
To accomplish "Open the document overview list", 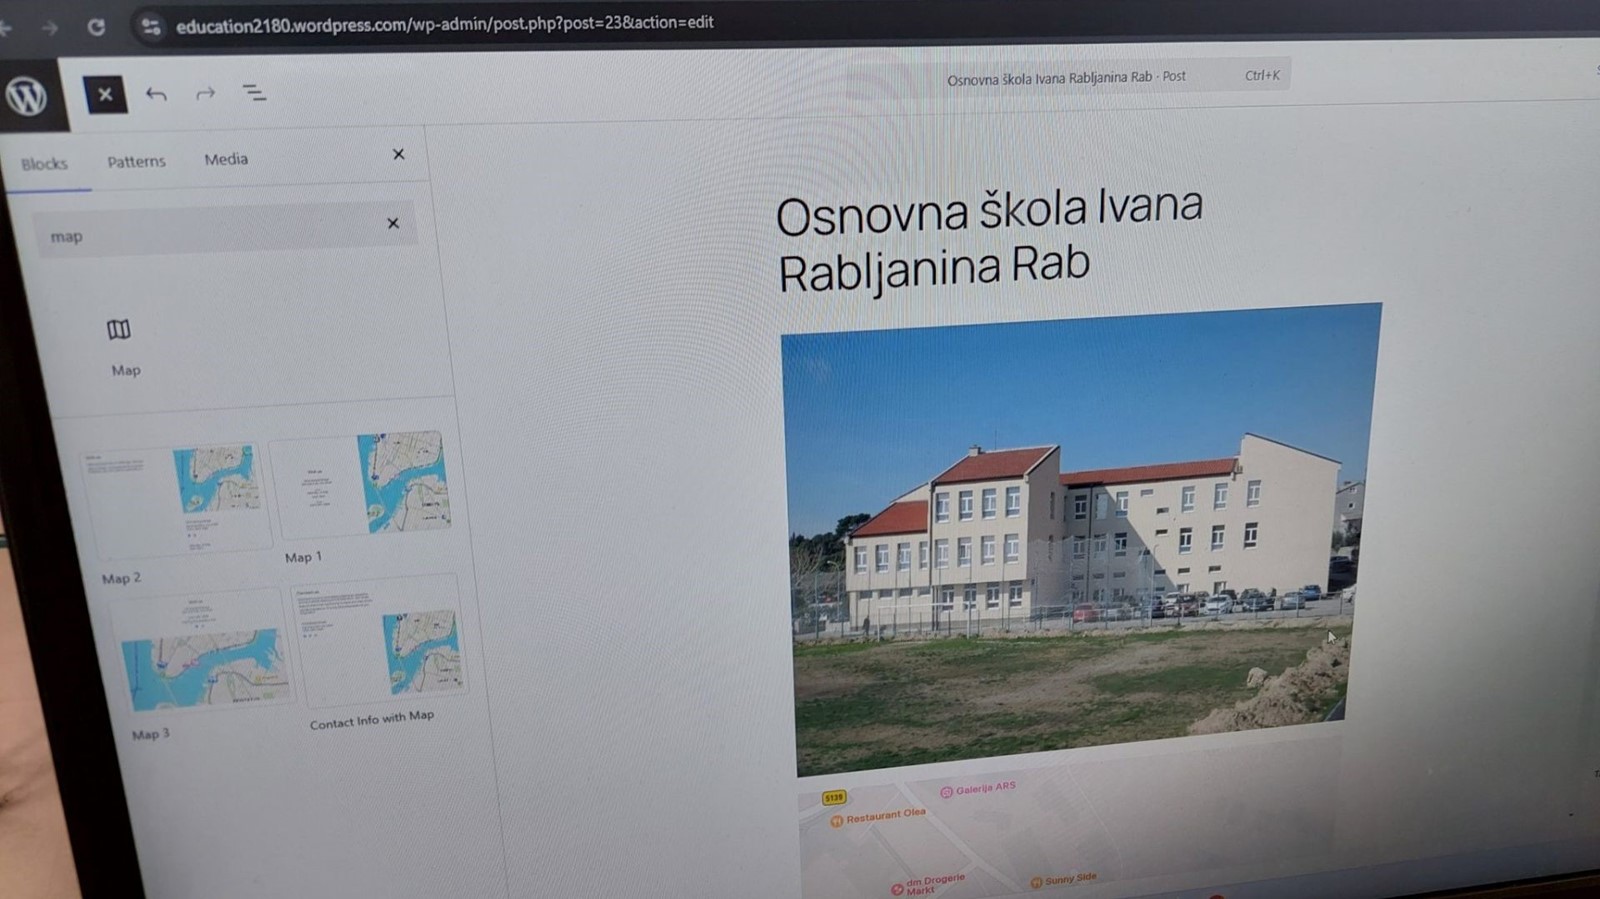I will [x=254, y=94].
